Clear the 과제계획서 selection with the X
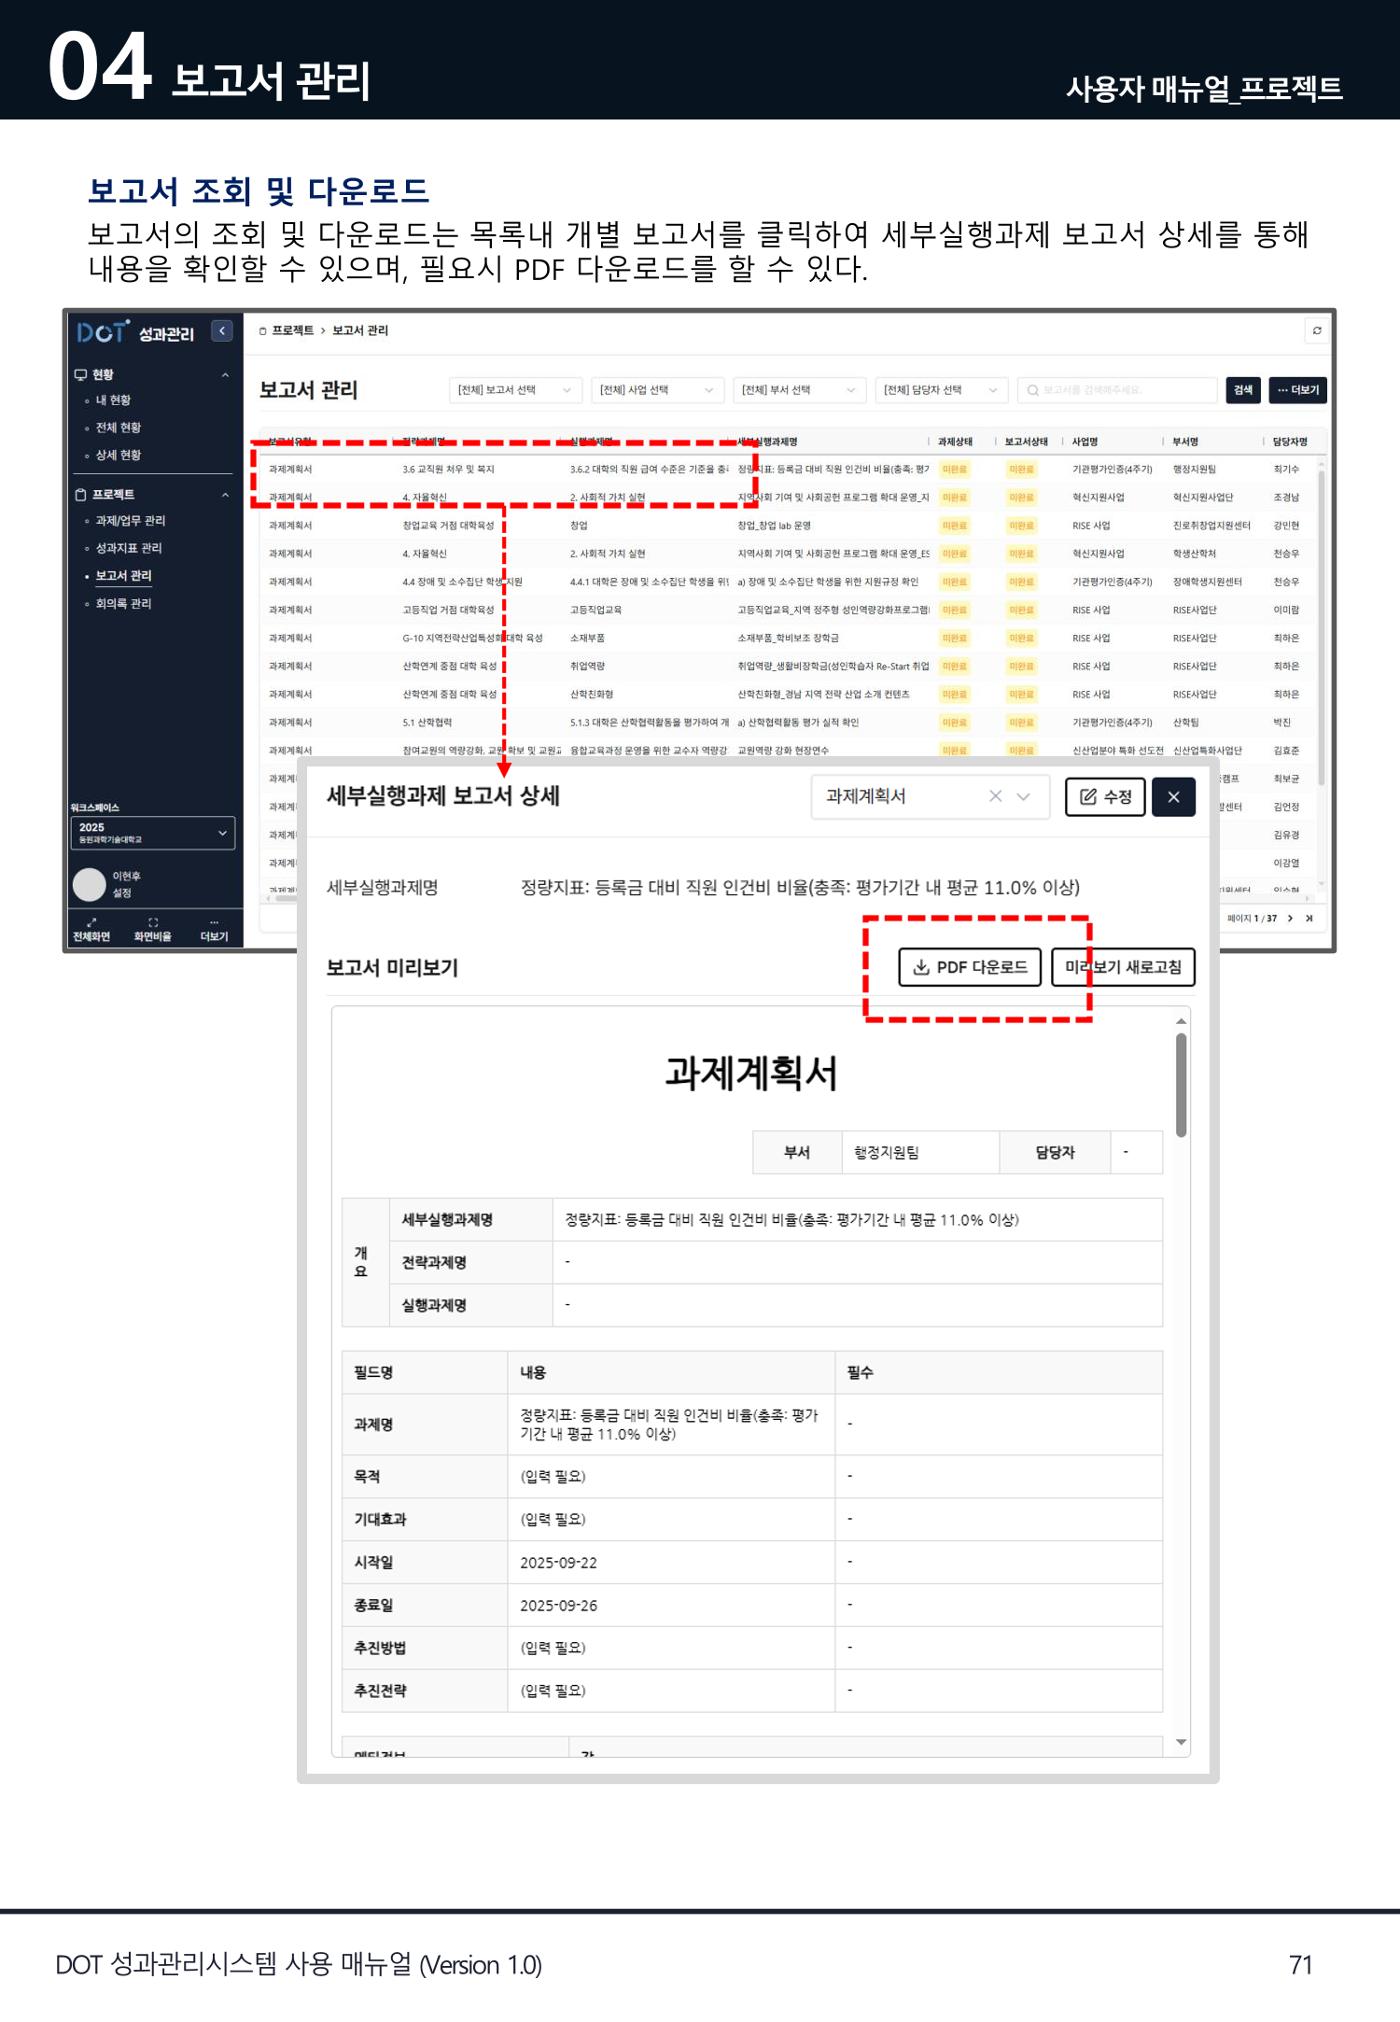 [995, 796]
